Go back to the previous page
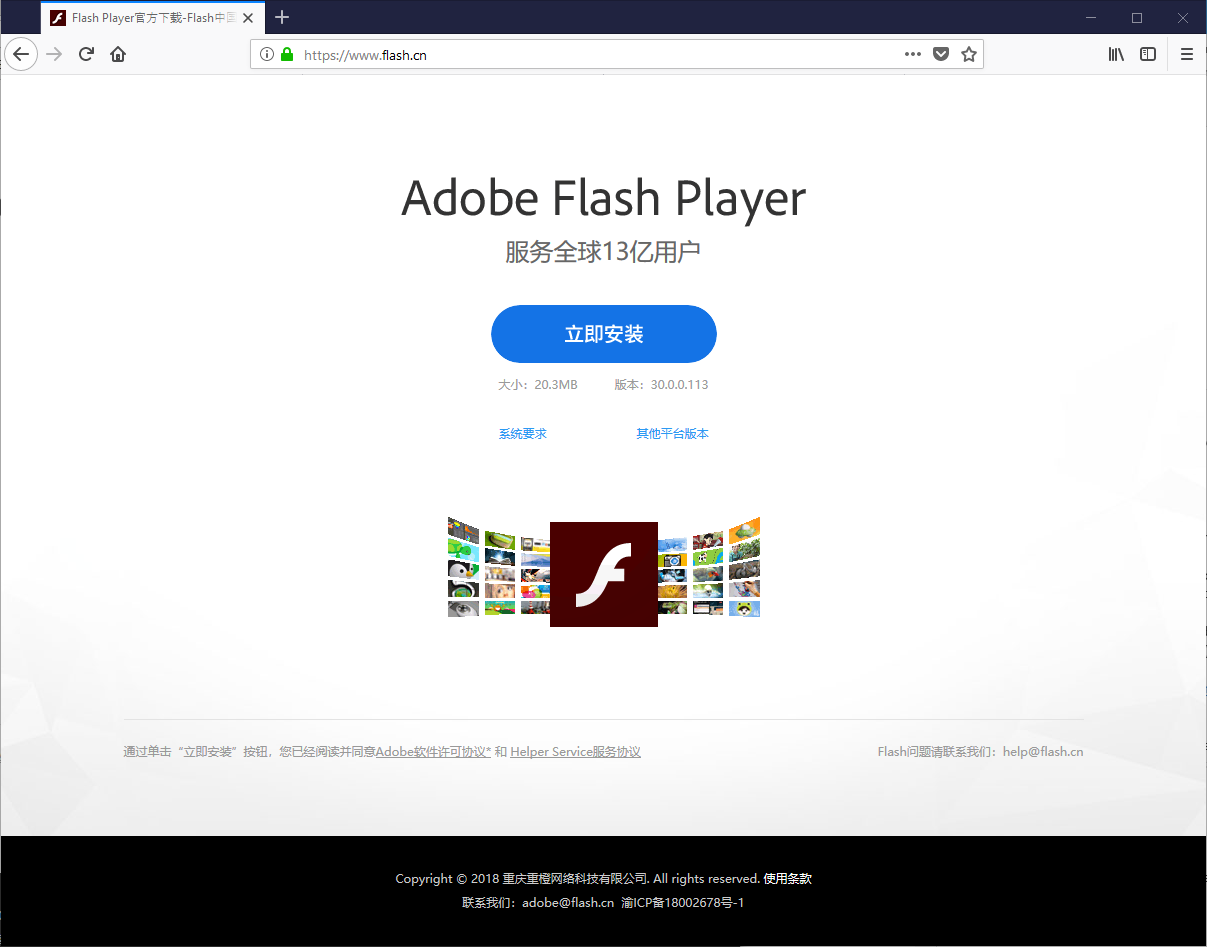Image resolution: width=1207 pixels, height=947 pixels. tap(21, 54)
